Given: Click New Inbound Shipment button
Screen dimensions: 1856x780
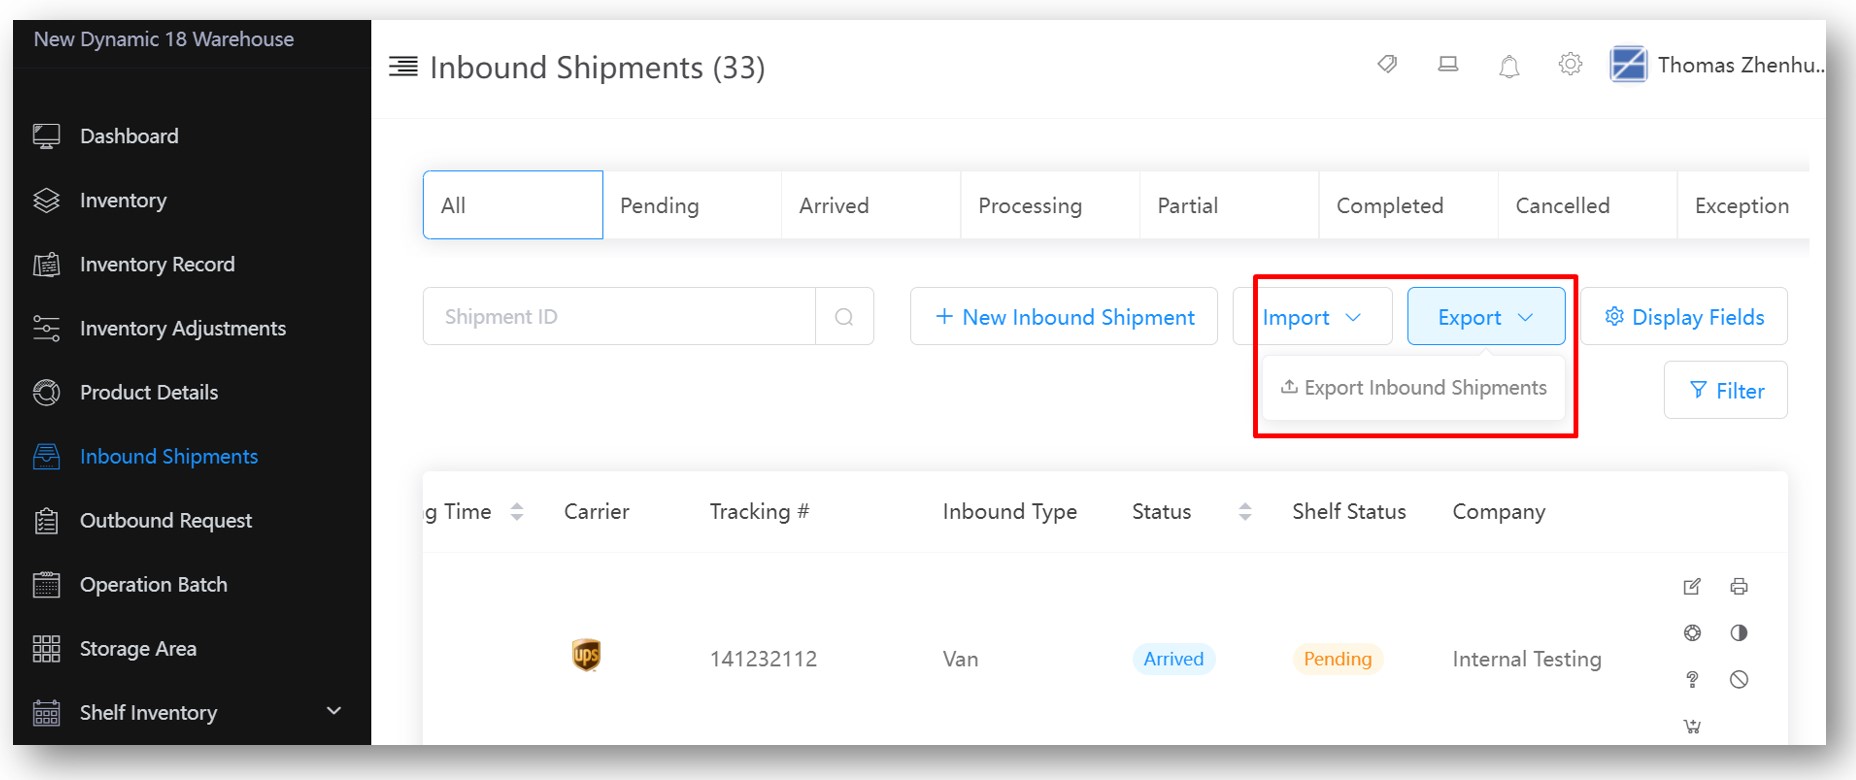Looking at the screenshot, I should tap(1064, 317).
